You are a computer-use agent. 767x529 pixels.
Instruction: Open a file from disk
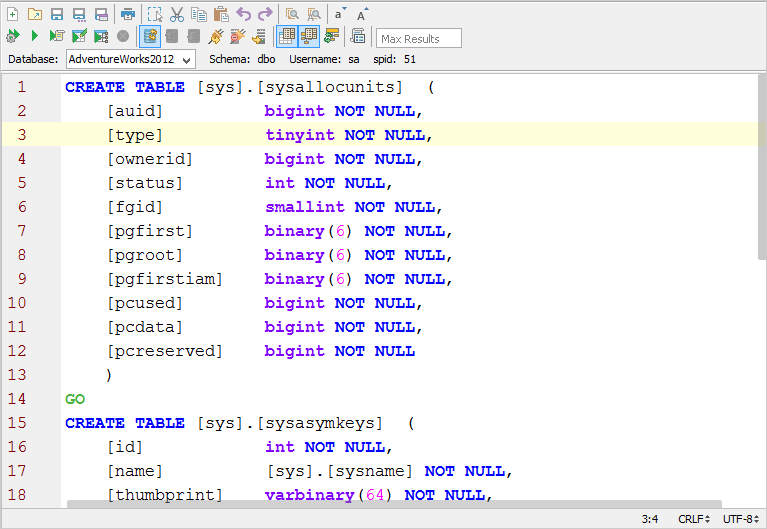[x=35, y=15]
